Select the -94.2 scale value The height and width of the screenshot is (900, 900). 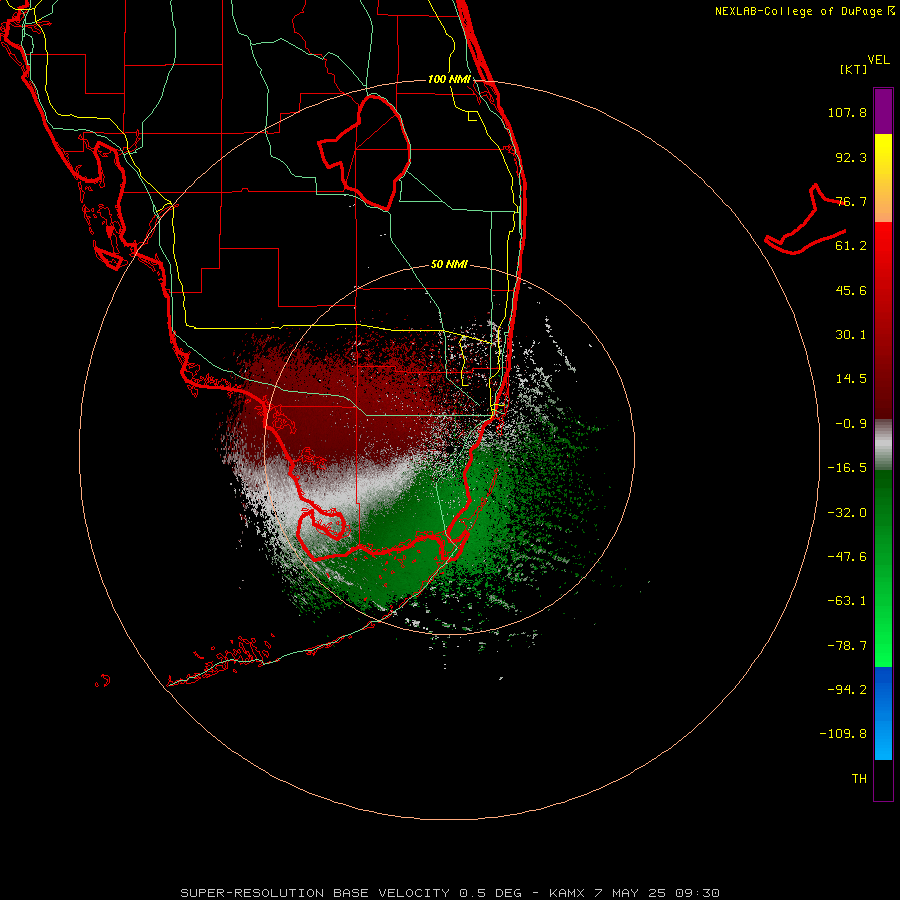[847, 690]
